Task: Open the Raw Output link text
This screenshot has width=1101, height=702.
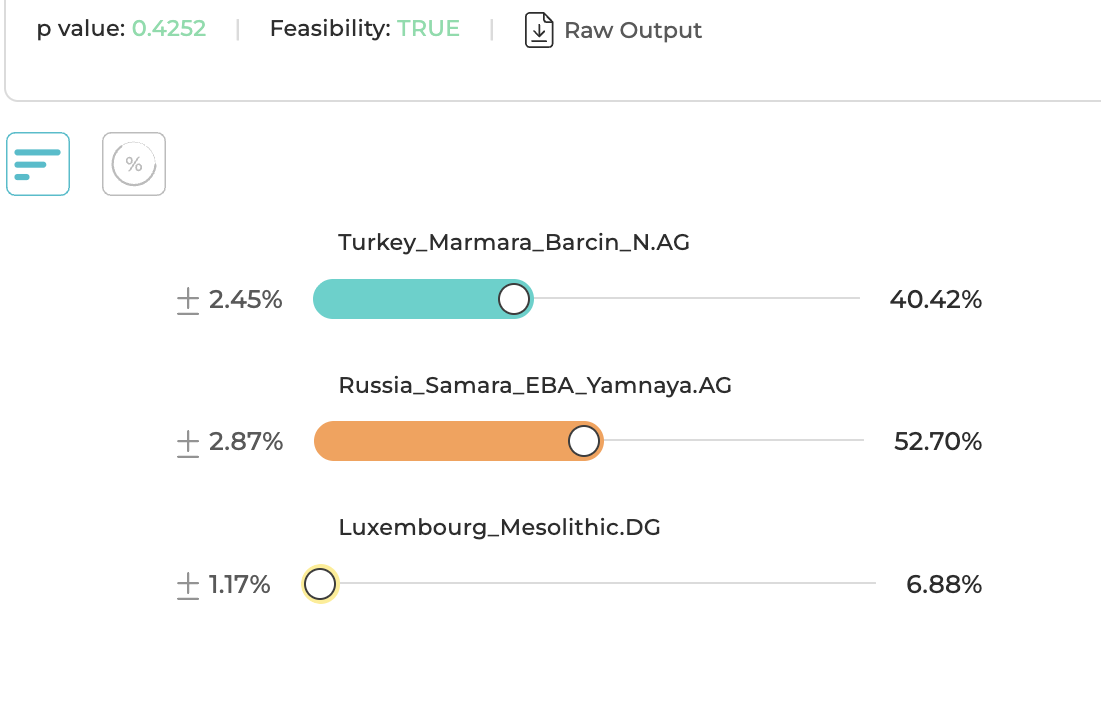Action: [x=633, y=31]
